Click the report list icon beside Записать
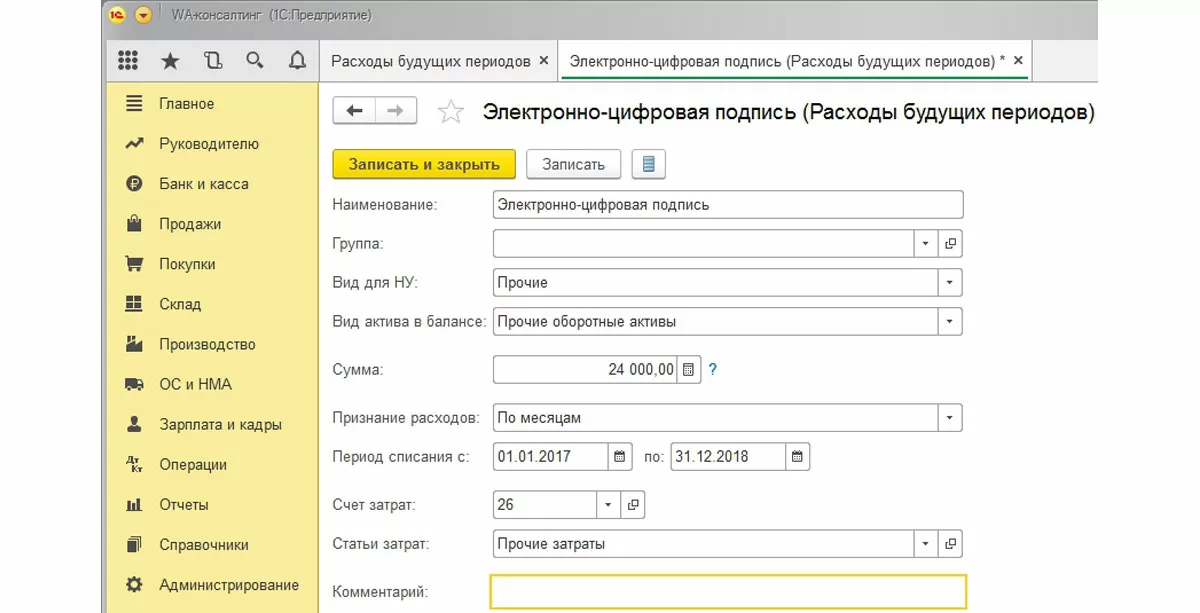 pos(648,164)
